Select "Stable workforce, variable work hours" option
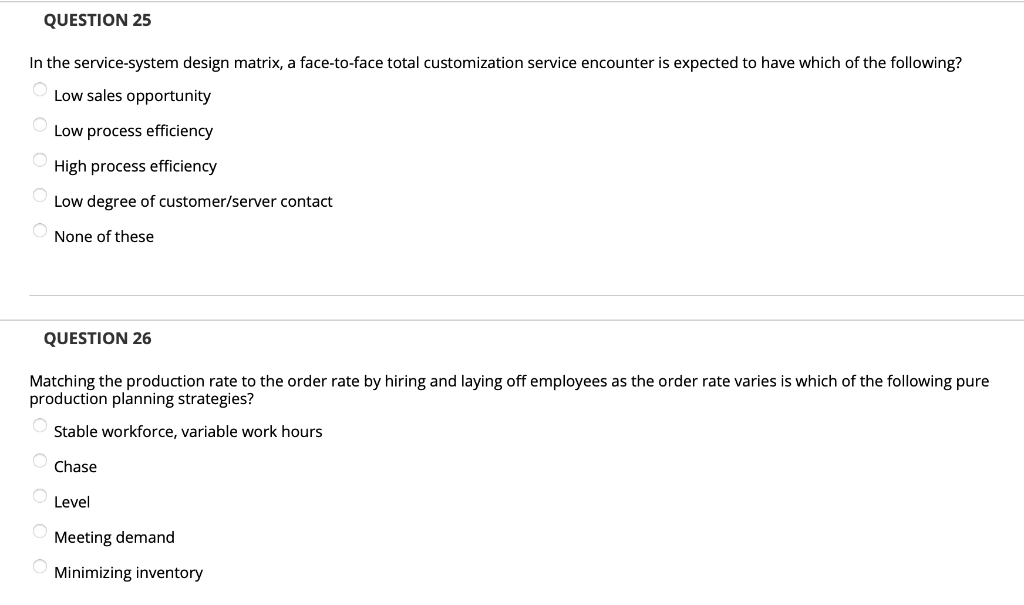This screenshot has width=1024, height=605. (40, 424)
